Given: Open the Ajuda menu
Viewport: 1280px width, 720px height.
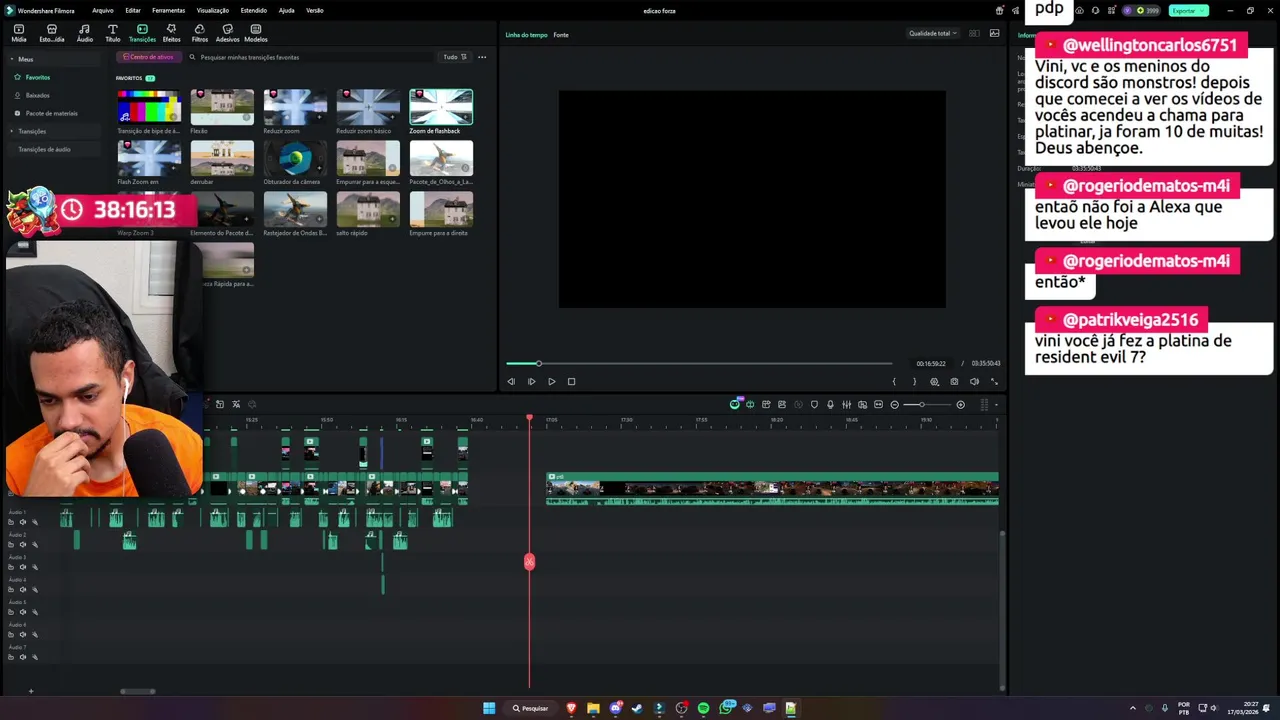Looking at the screenshot, I should 287,10.
